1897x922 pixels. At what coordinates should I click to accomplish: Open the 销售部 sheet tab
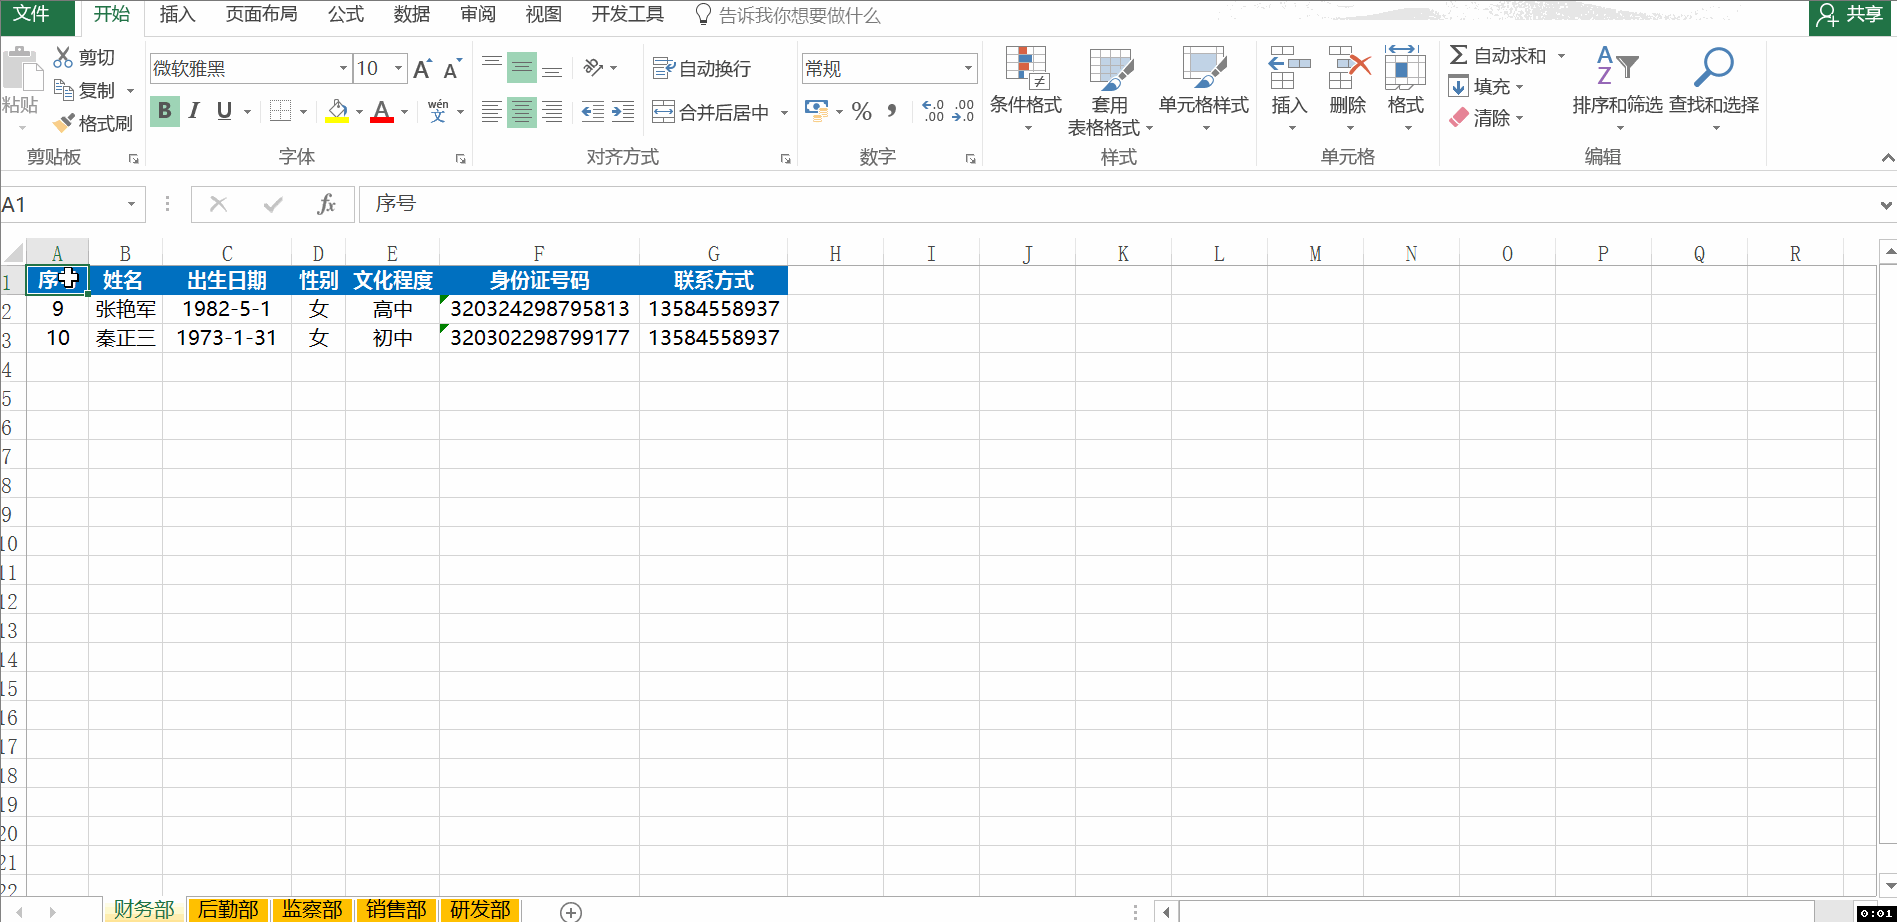pos(397,909)
